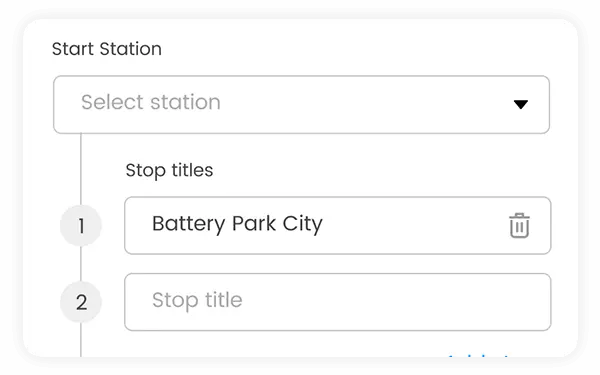Click the blue link below the stop fields
The height and width of the screenshot is (375, 600).
coord(478,355)
